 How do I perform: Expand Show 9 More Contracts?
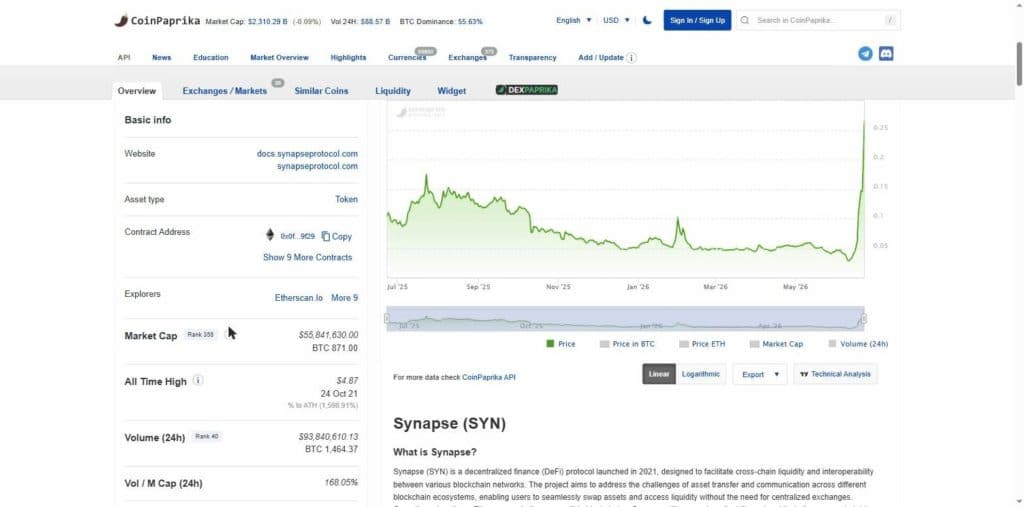[x=308, y=257]
